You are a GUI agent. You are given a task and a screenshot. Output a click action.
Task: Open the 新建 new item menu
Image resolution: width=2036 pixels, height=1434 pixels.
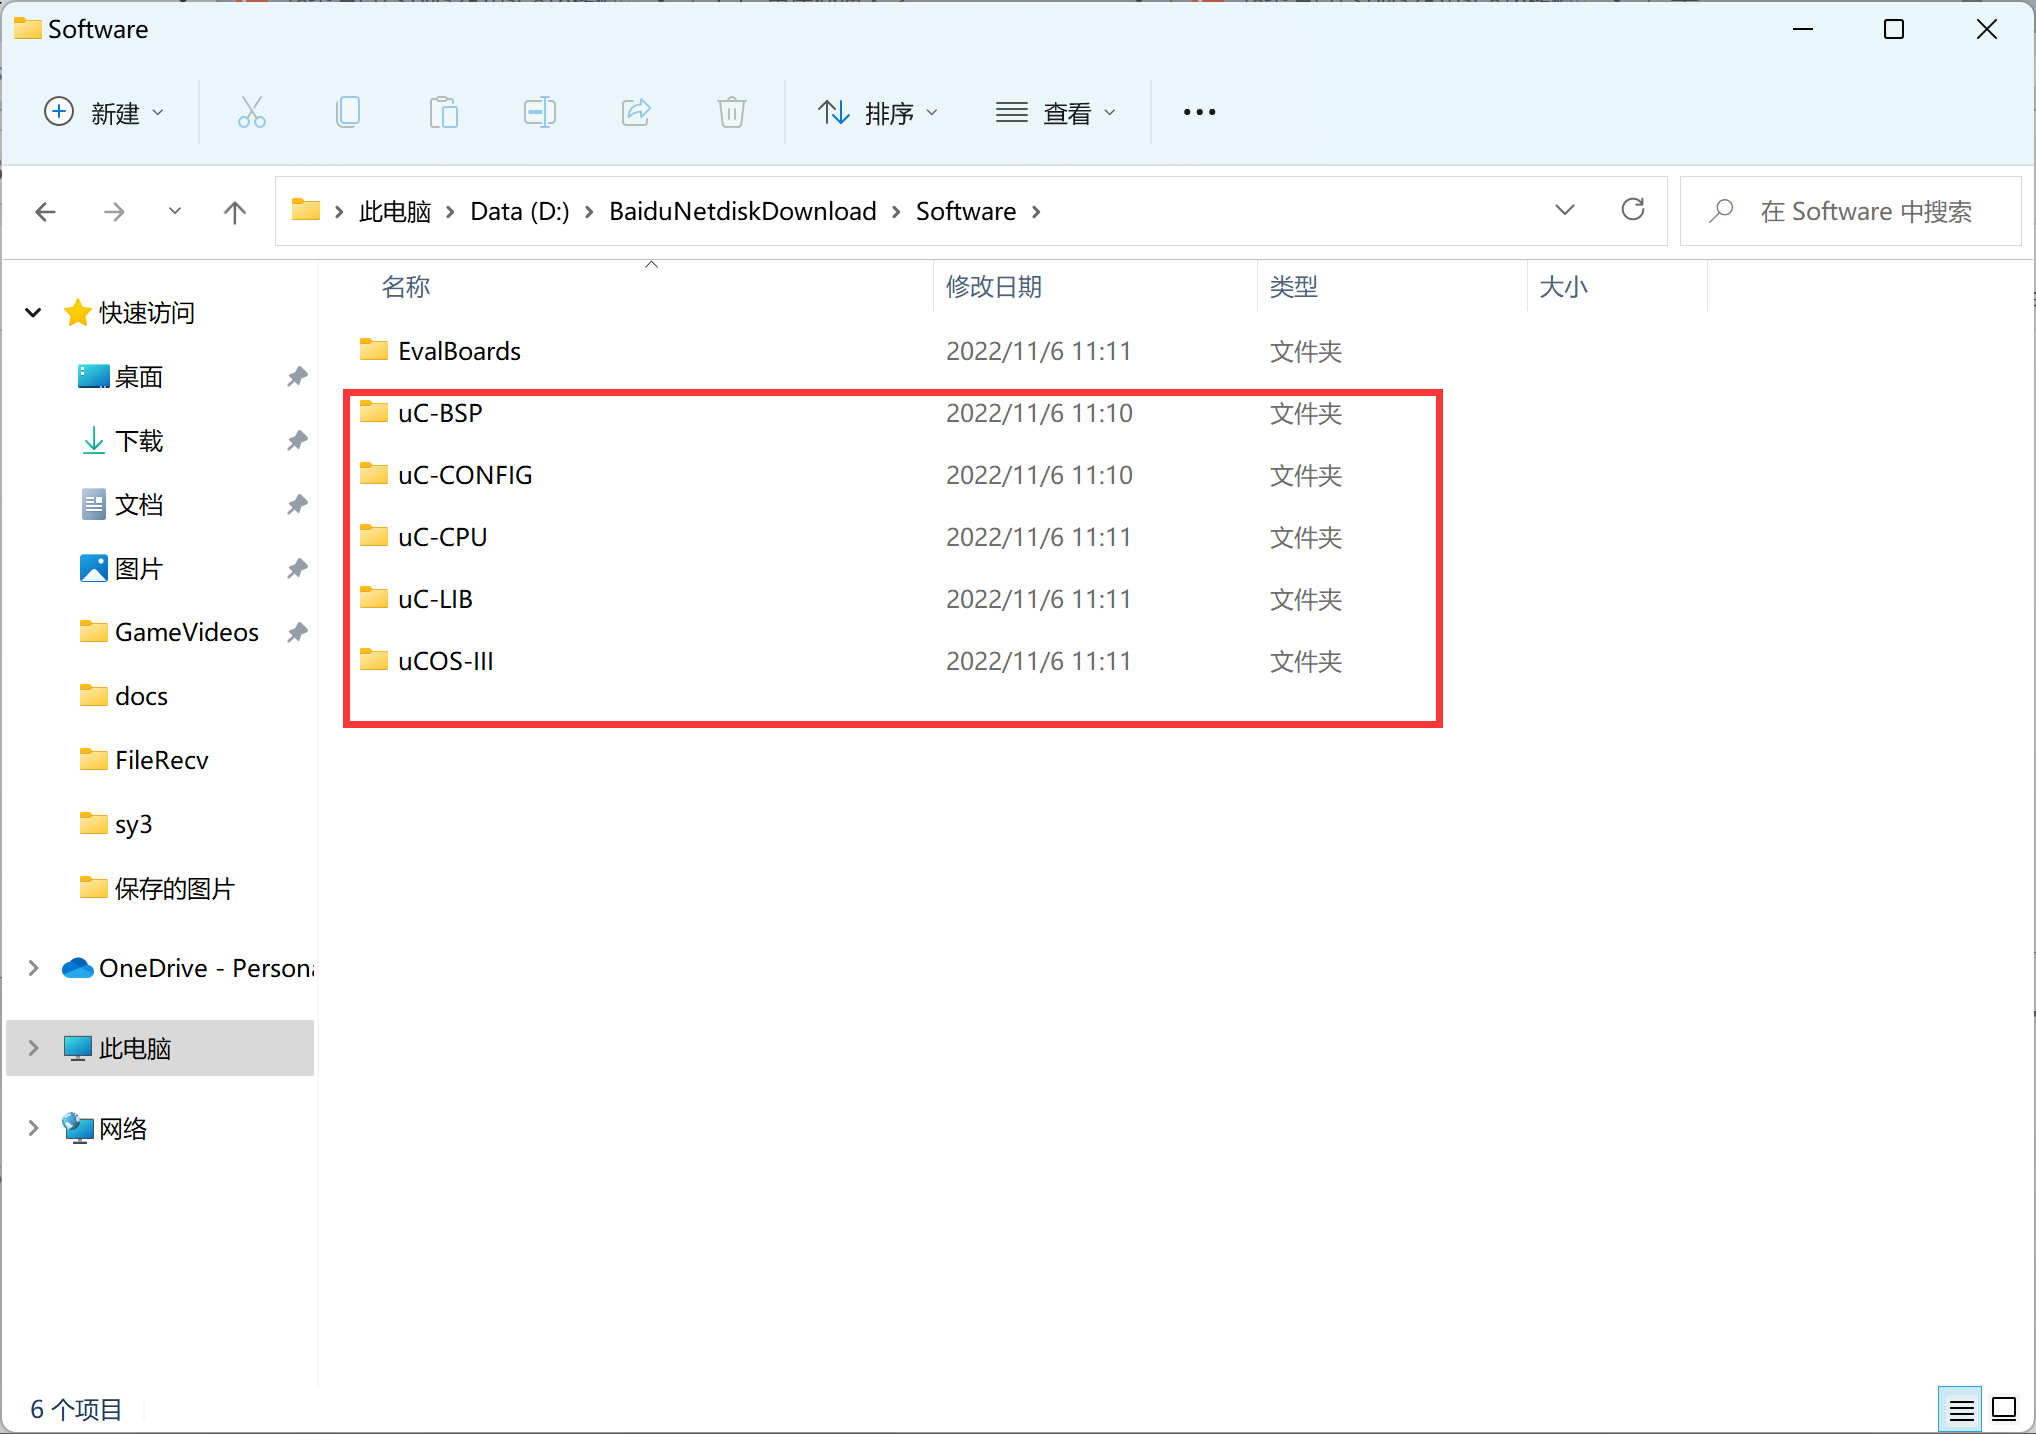point(105,112)
